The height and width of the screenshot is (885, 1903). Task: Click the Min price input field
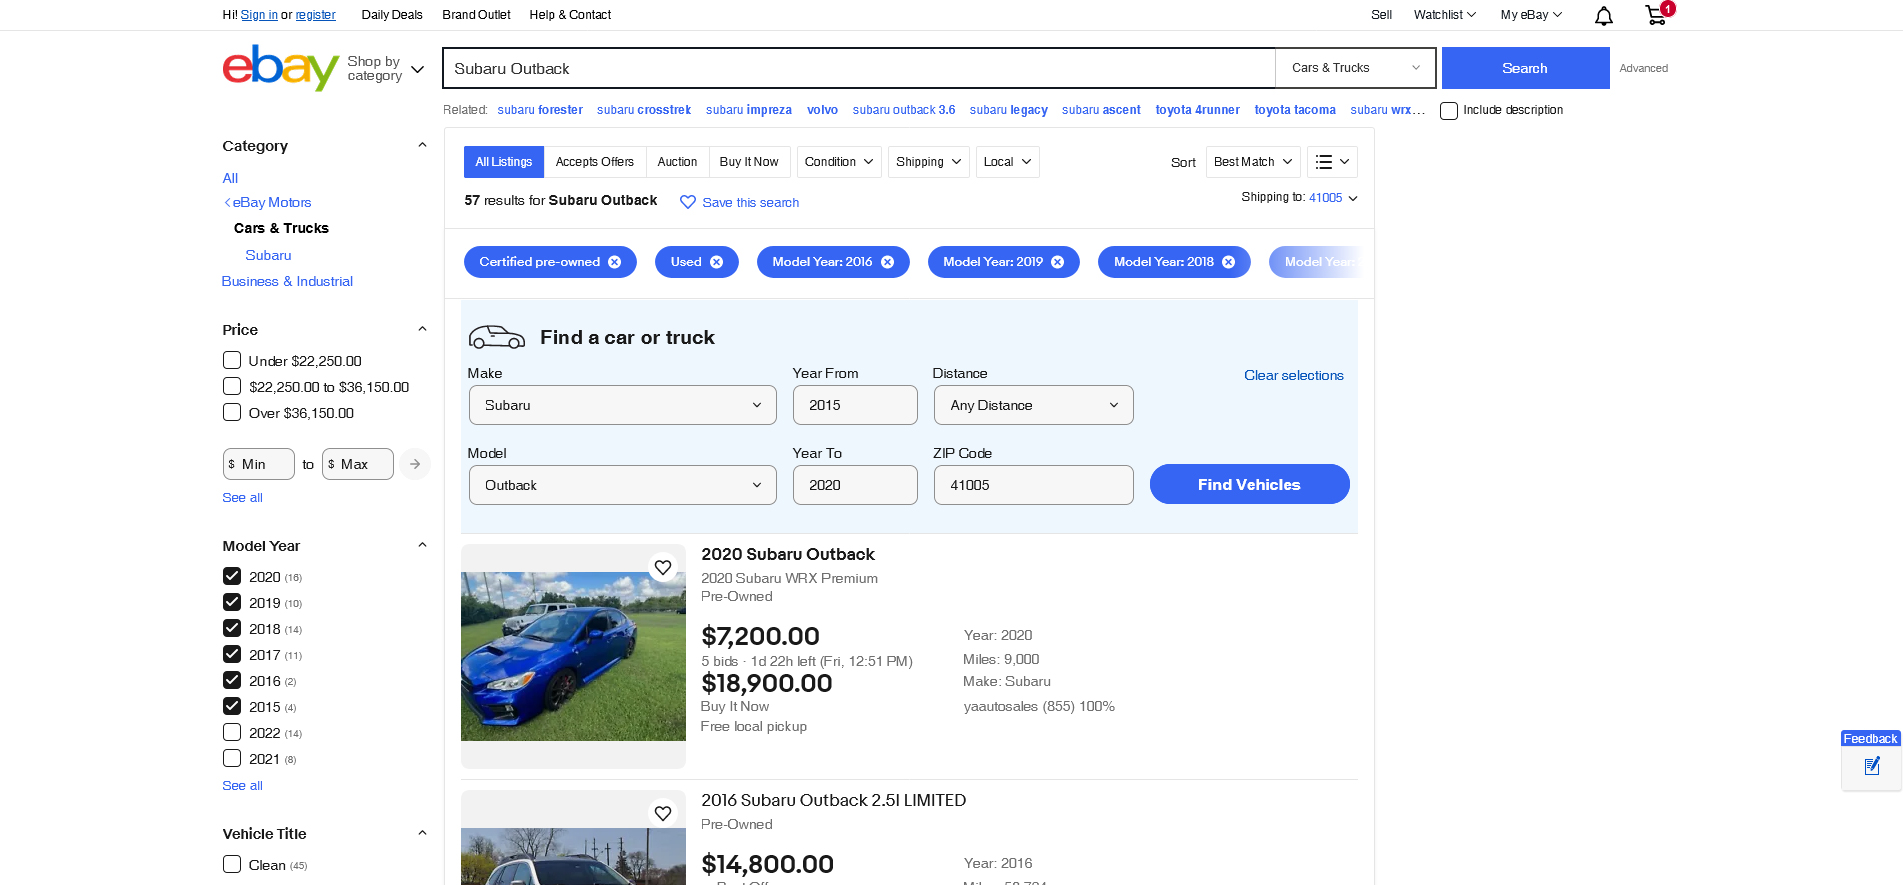coord(259,464)
